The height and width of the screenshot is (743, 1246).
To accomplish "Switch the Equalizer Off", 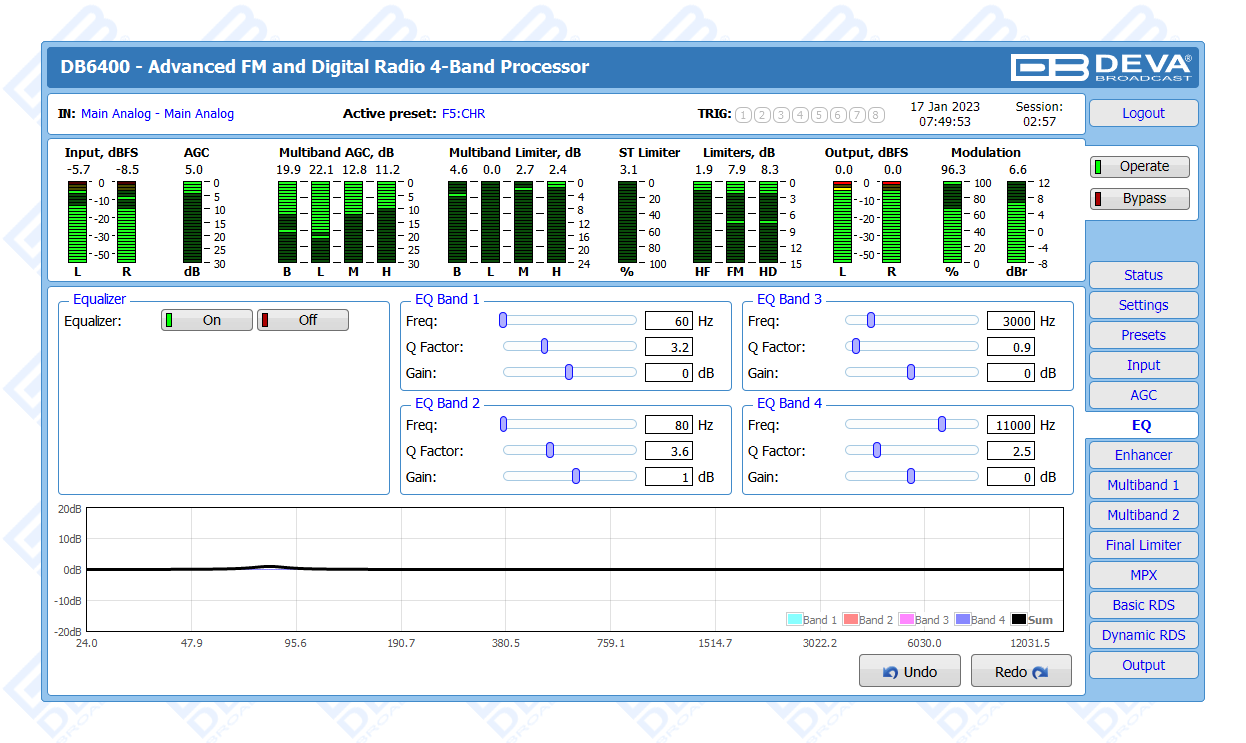I will pyautogui.click(x=303, y=320).
